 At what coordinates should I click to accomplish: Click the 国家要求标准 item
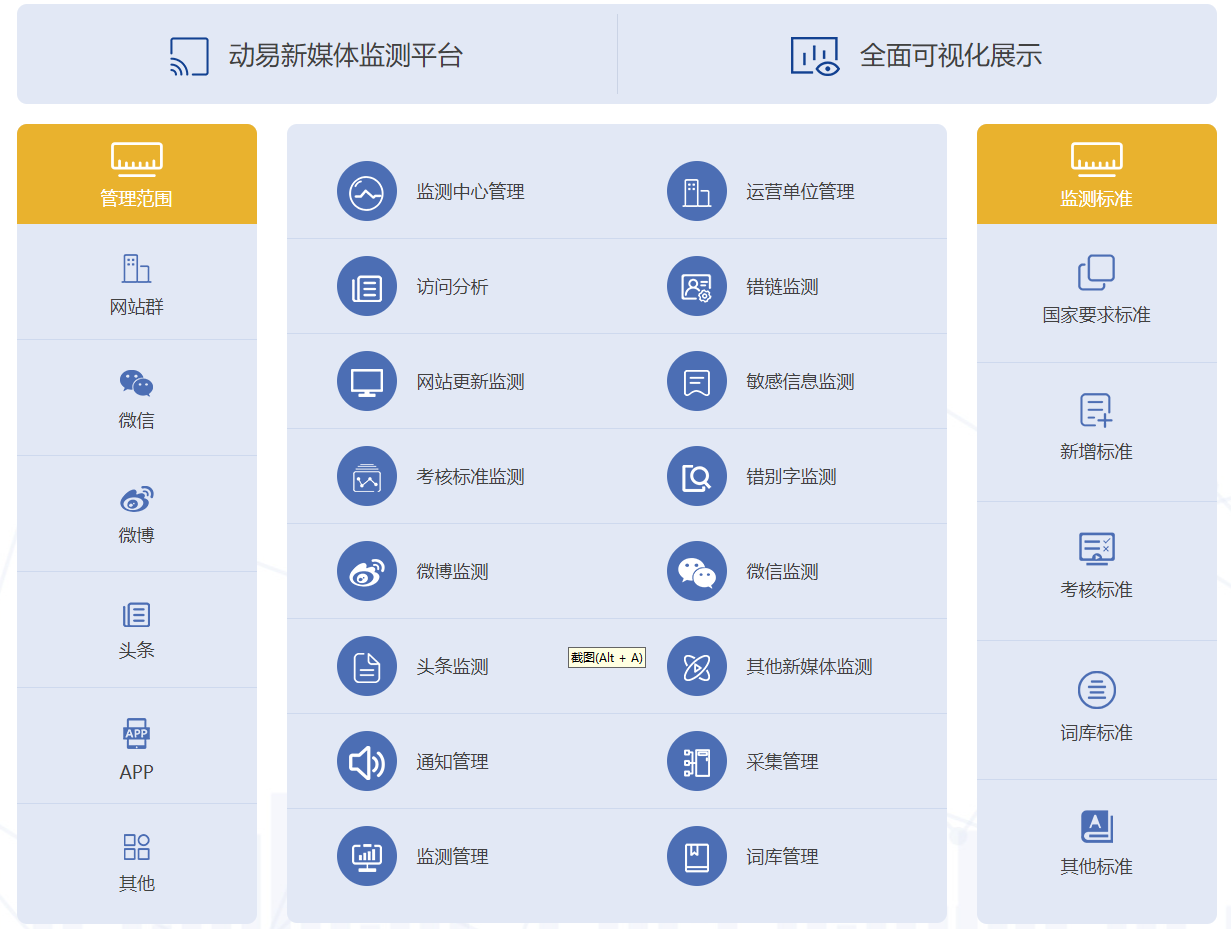click(x=1096, y=291)
